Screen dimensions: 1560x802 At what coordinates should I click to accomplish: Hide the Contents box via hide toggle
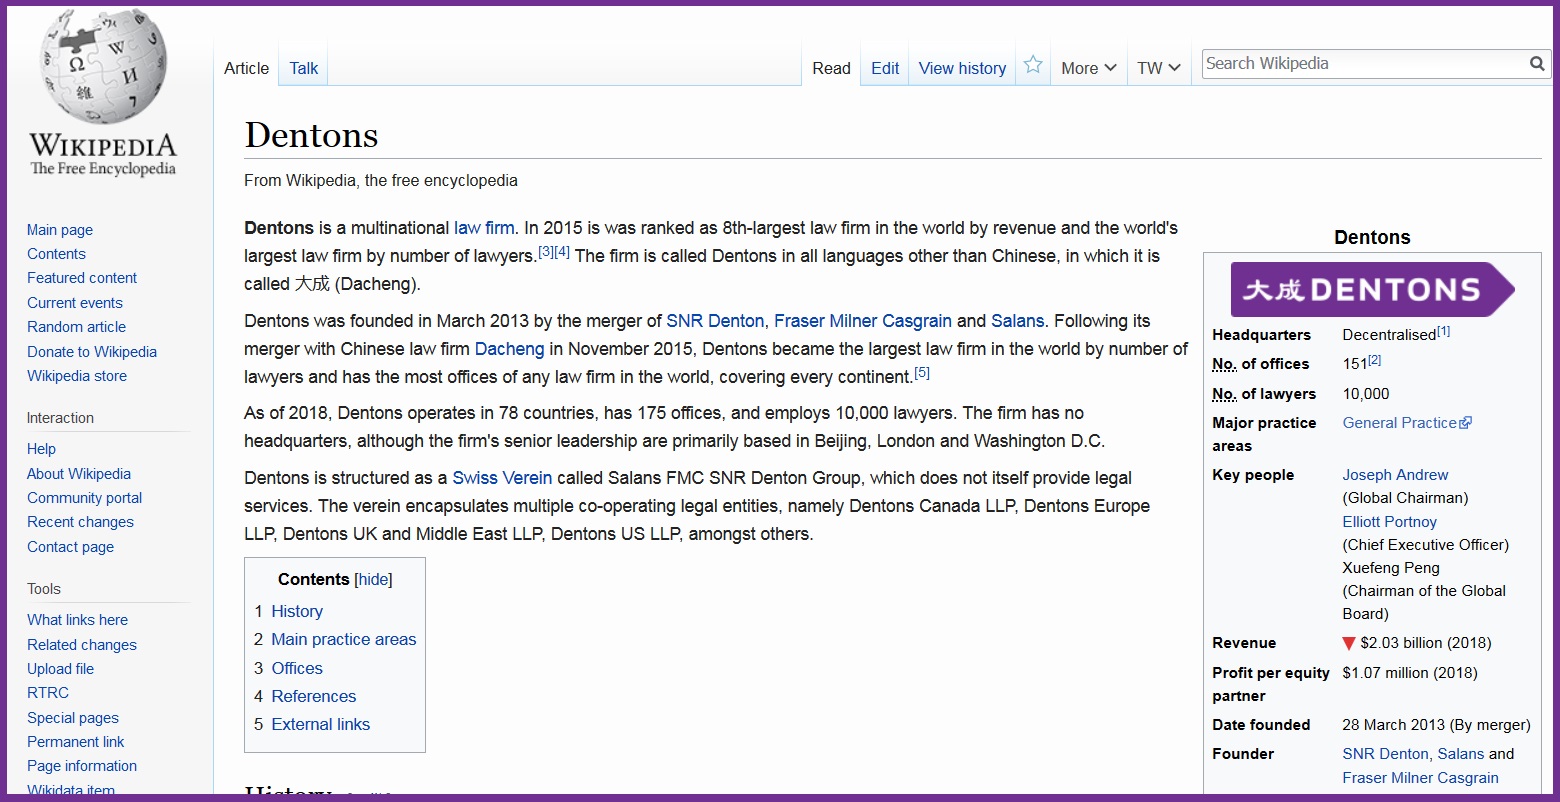tap(374, 580)
